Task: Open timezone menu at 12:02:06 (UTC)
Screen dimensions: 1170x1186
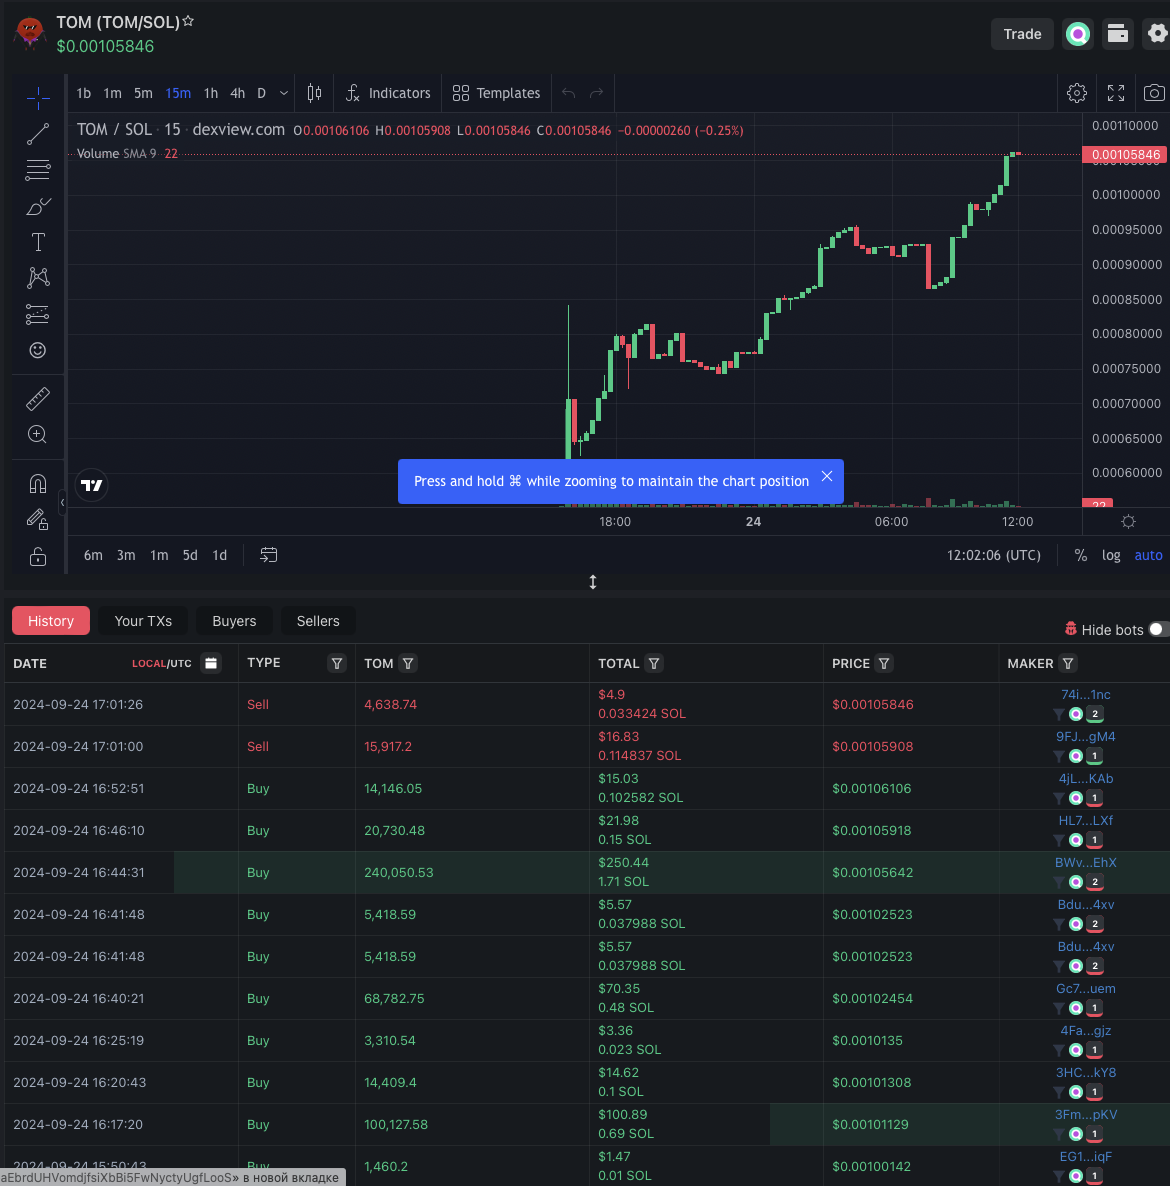Action: tap(994, 555)
